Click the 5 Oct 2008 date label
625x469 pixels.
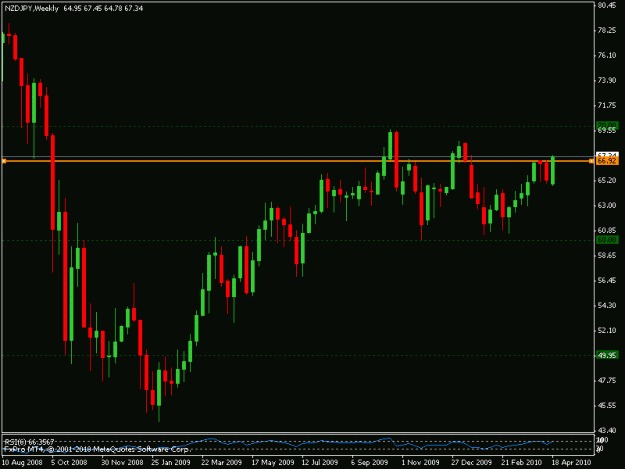69,463
